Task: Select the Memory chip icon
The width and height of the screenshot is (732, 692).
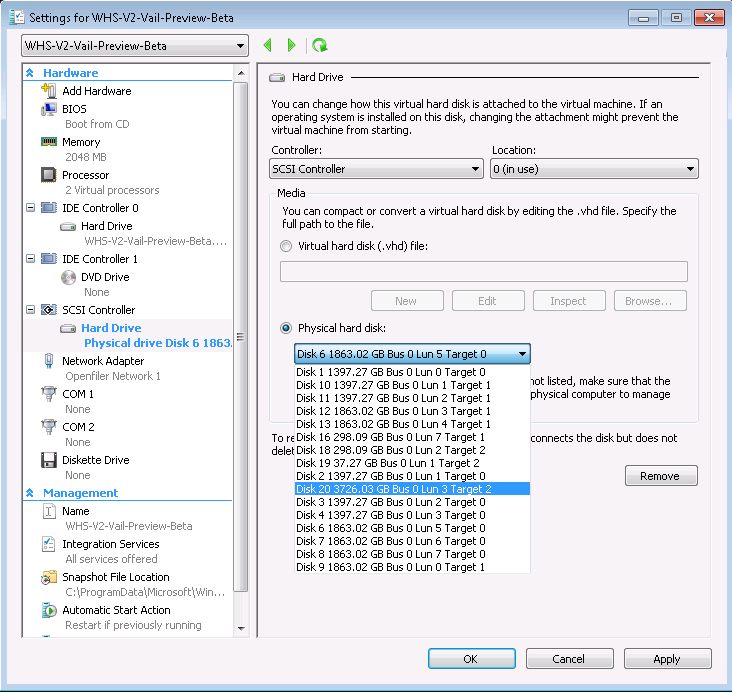Action: point(48,142)
